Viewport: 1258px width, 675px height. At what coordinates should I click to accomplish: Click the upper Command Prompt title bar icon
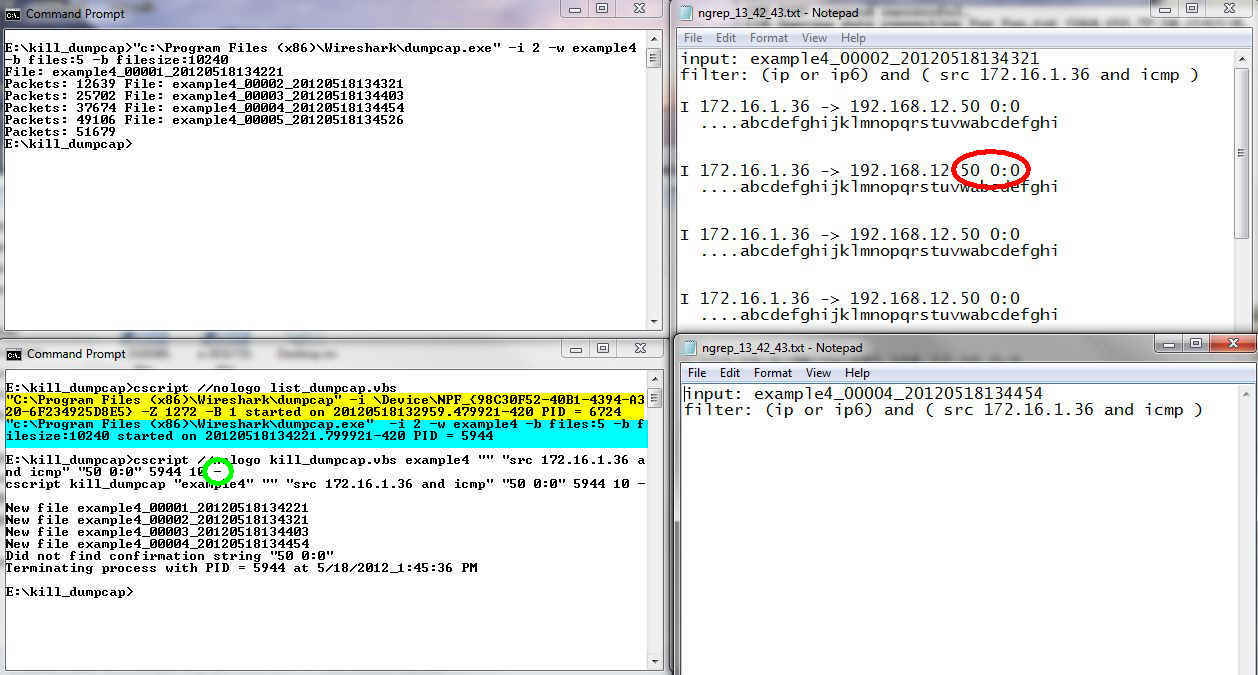[x=13, y=14]
